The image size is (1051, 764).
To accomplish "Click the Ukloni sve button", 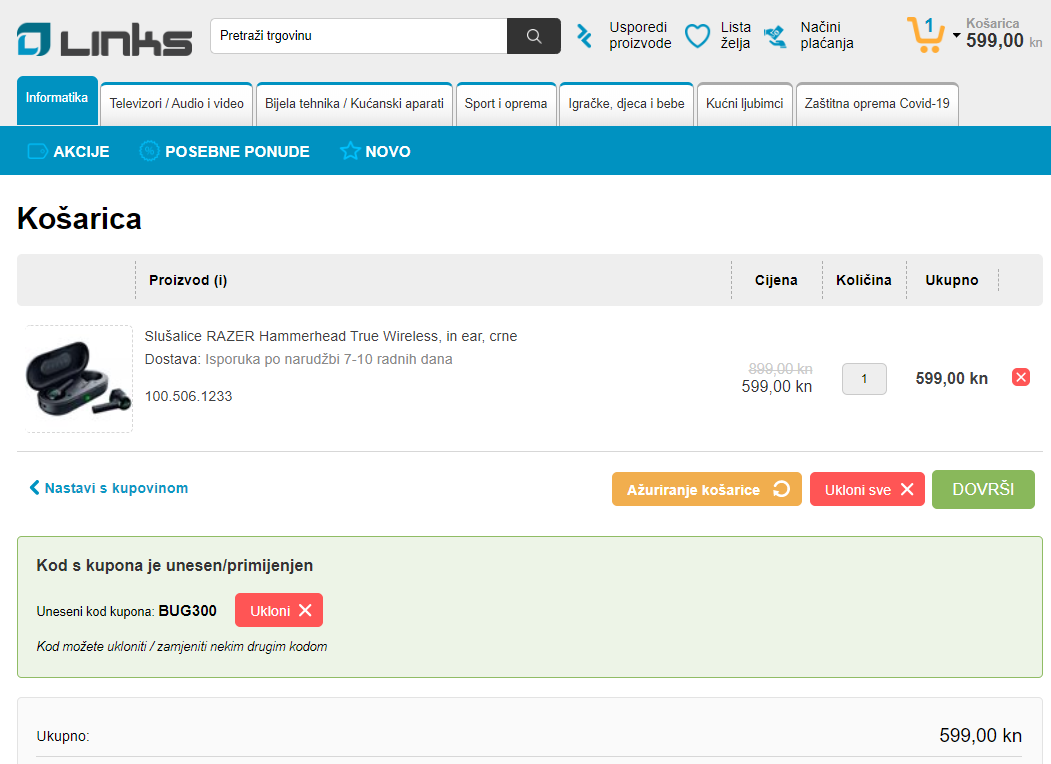I will pos(867,489).
